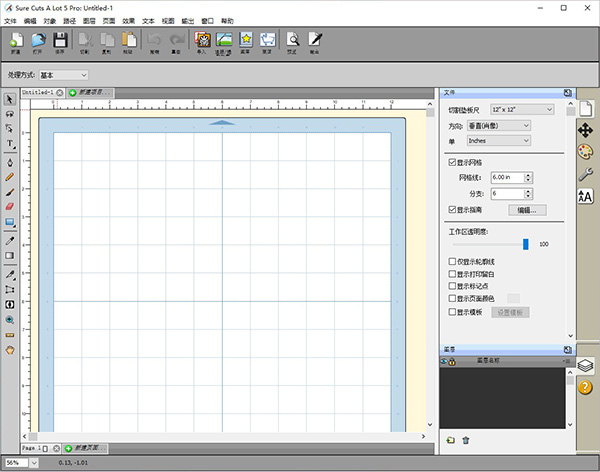Screen dimensions: 600x472
Task: Click the orange help question mark icon
Action: pyautogui.click(x=585, y=387)
